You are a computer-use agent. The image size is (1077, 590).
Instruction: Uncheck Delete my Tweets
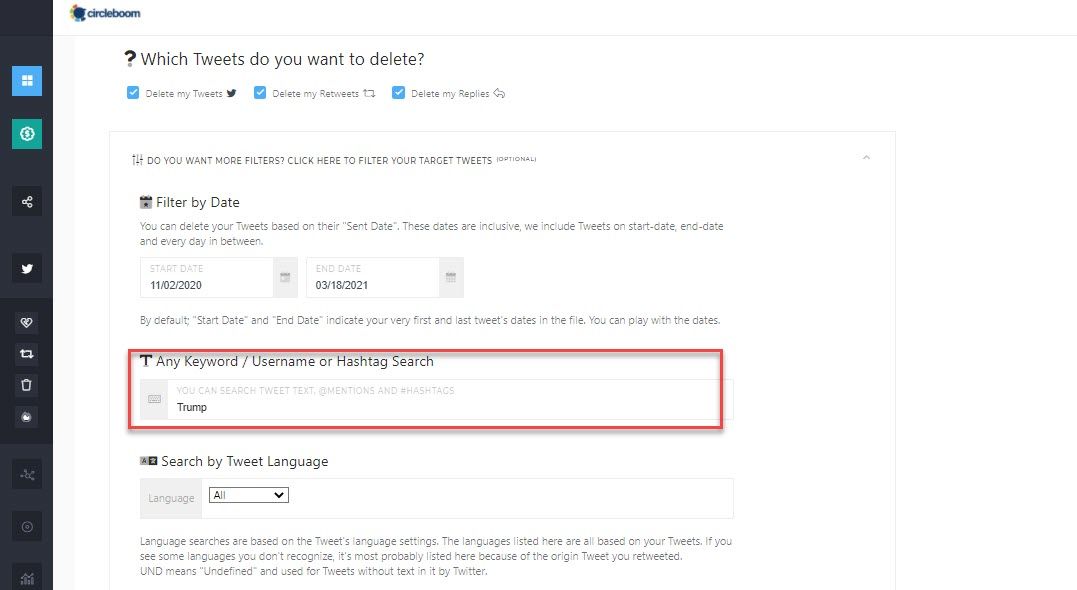pyautogui.click(x=133, y=92)
